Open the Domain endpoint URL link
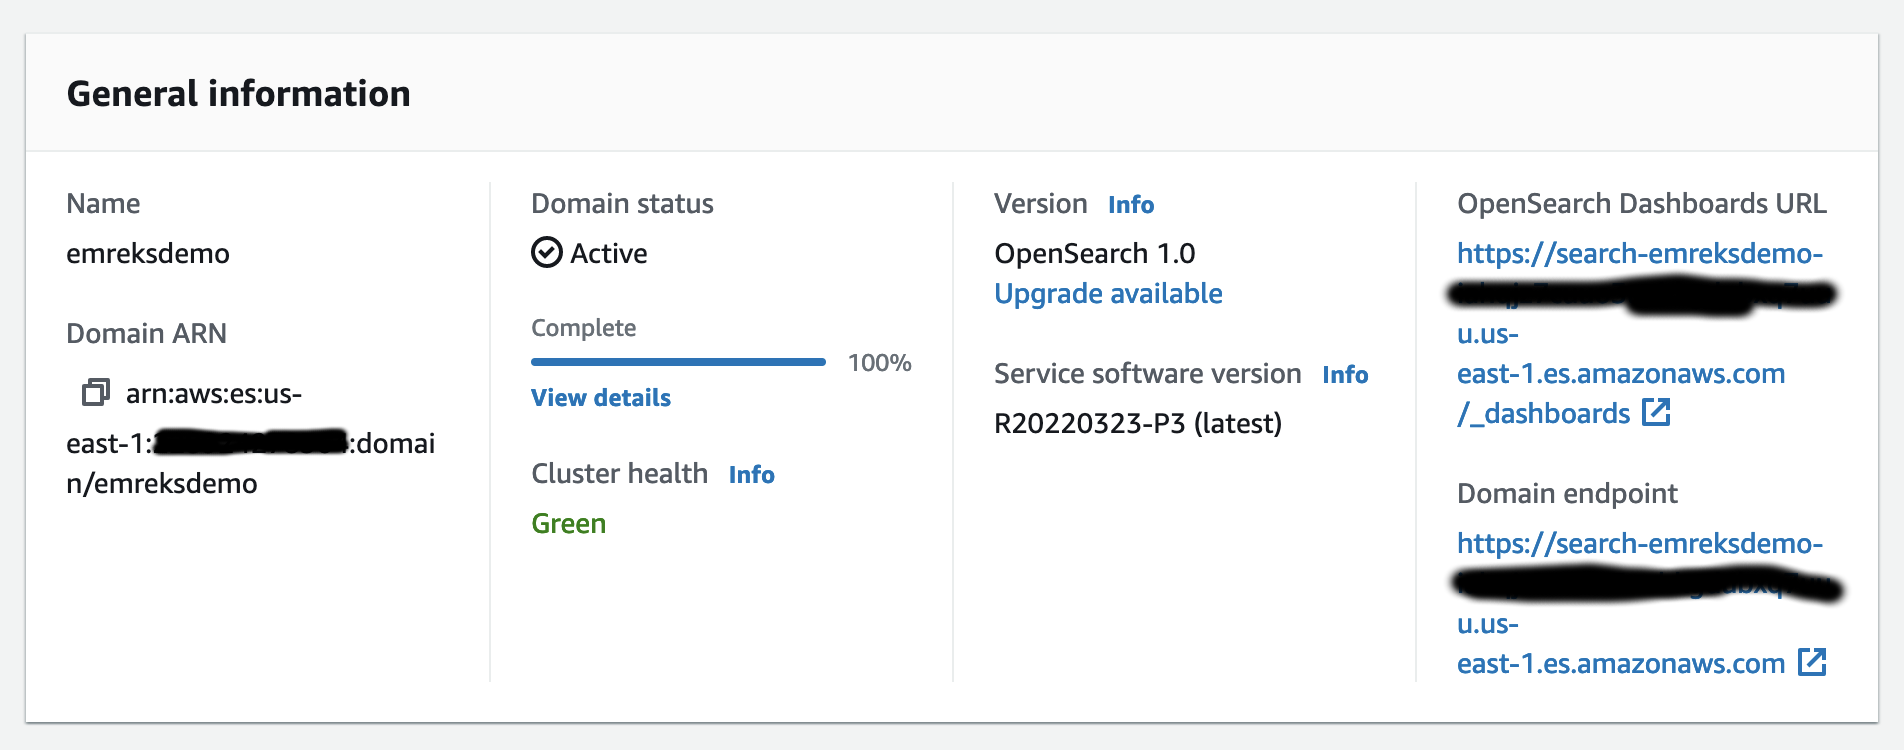The height and width of the screenshot is (750, 1904). tap(1640, 603)
